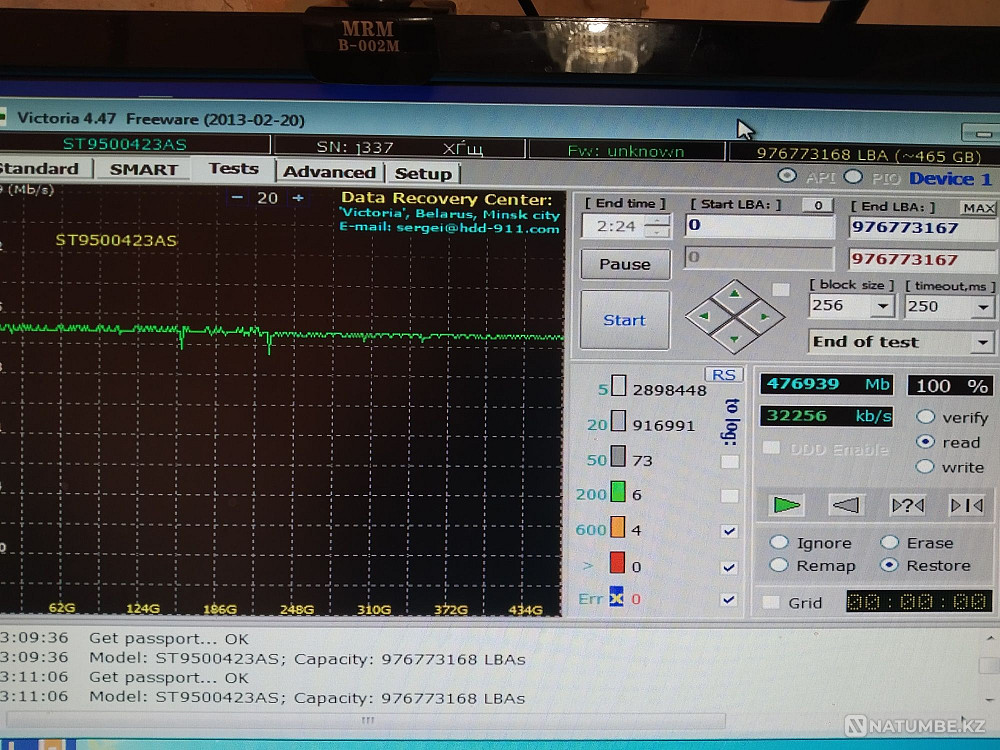Screen dimensions: 1000x750
Task: Select the verify test mode
Action: pos(925,417)
